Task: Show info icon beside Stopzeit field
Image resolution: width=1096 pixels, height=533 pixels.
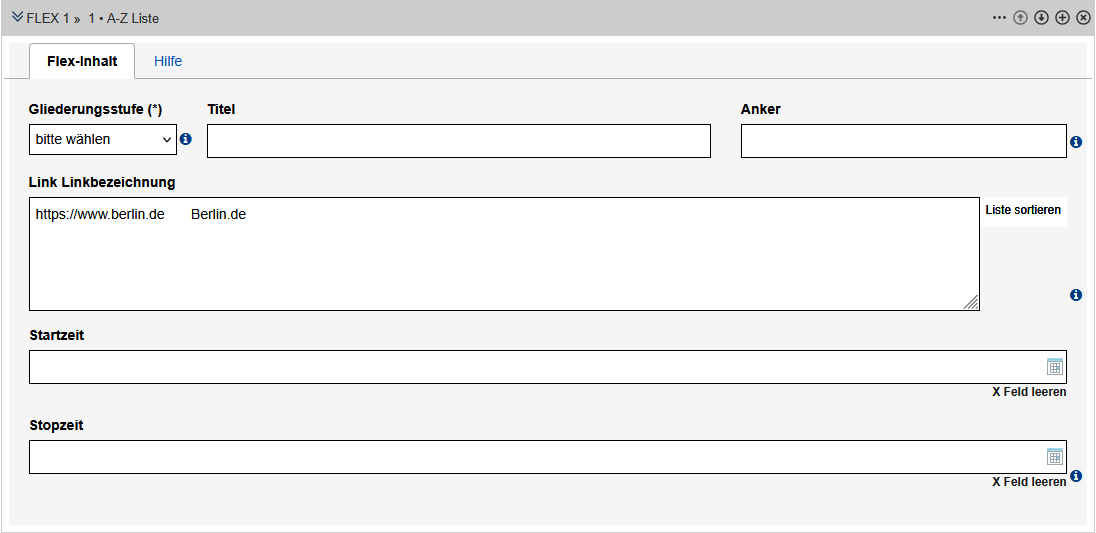Action: click(1076, 476)
